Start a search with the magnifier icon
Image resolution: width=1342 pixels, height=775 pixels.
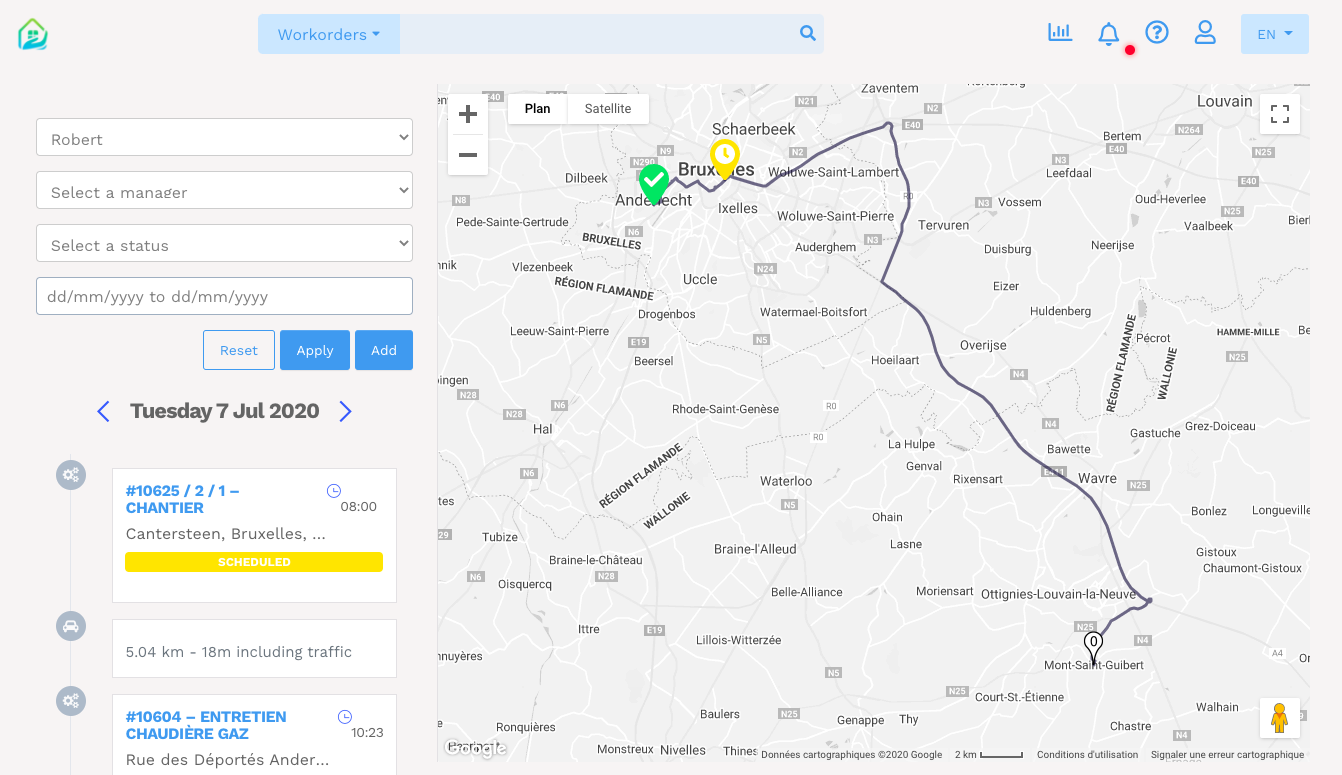807,33
